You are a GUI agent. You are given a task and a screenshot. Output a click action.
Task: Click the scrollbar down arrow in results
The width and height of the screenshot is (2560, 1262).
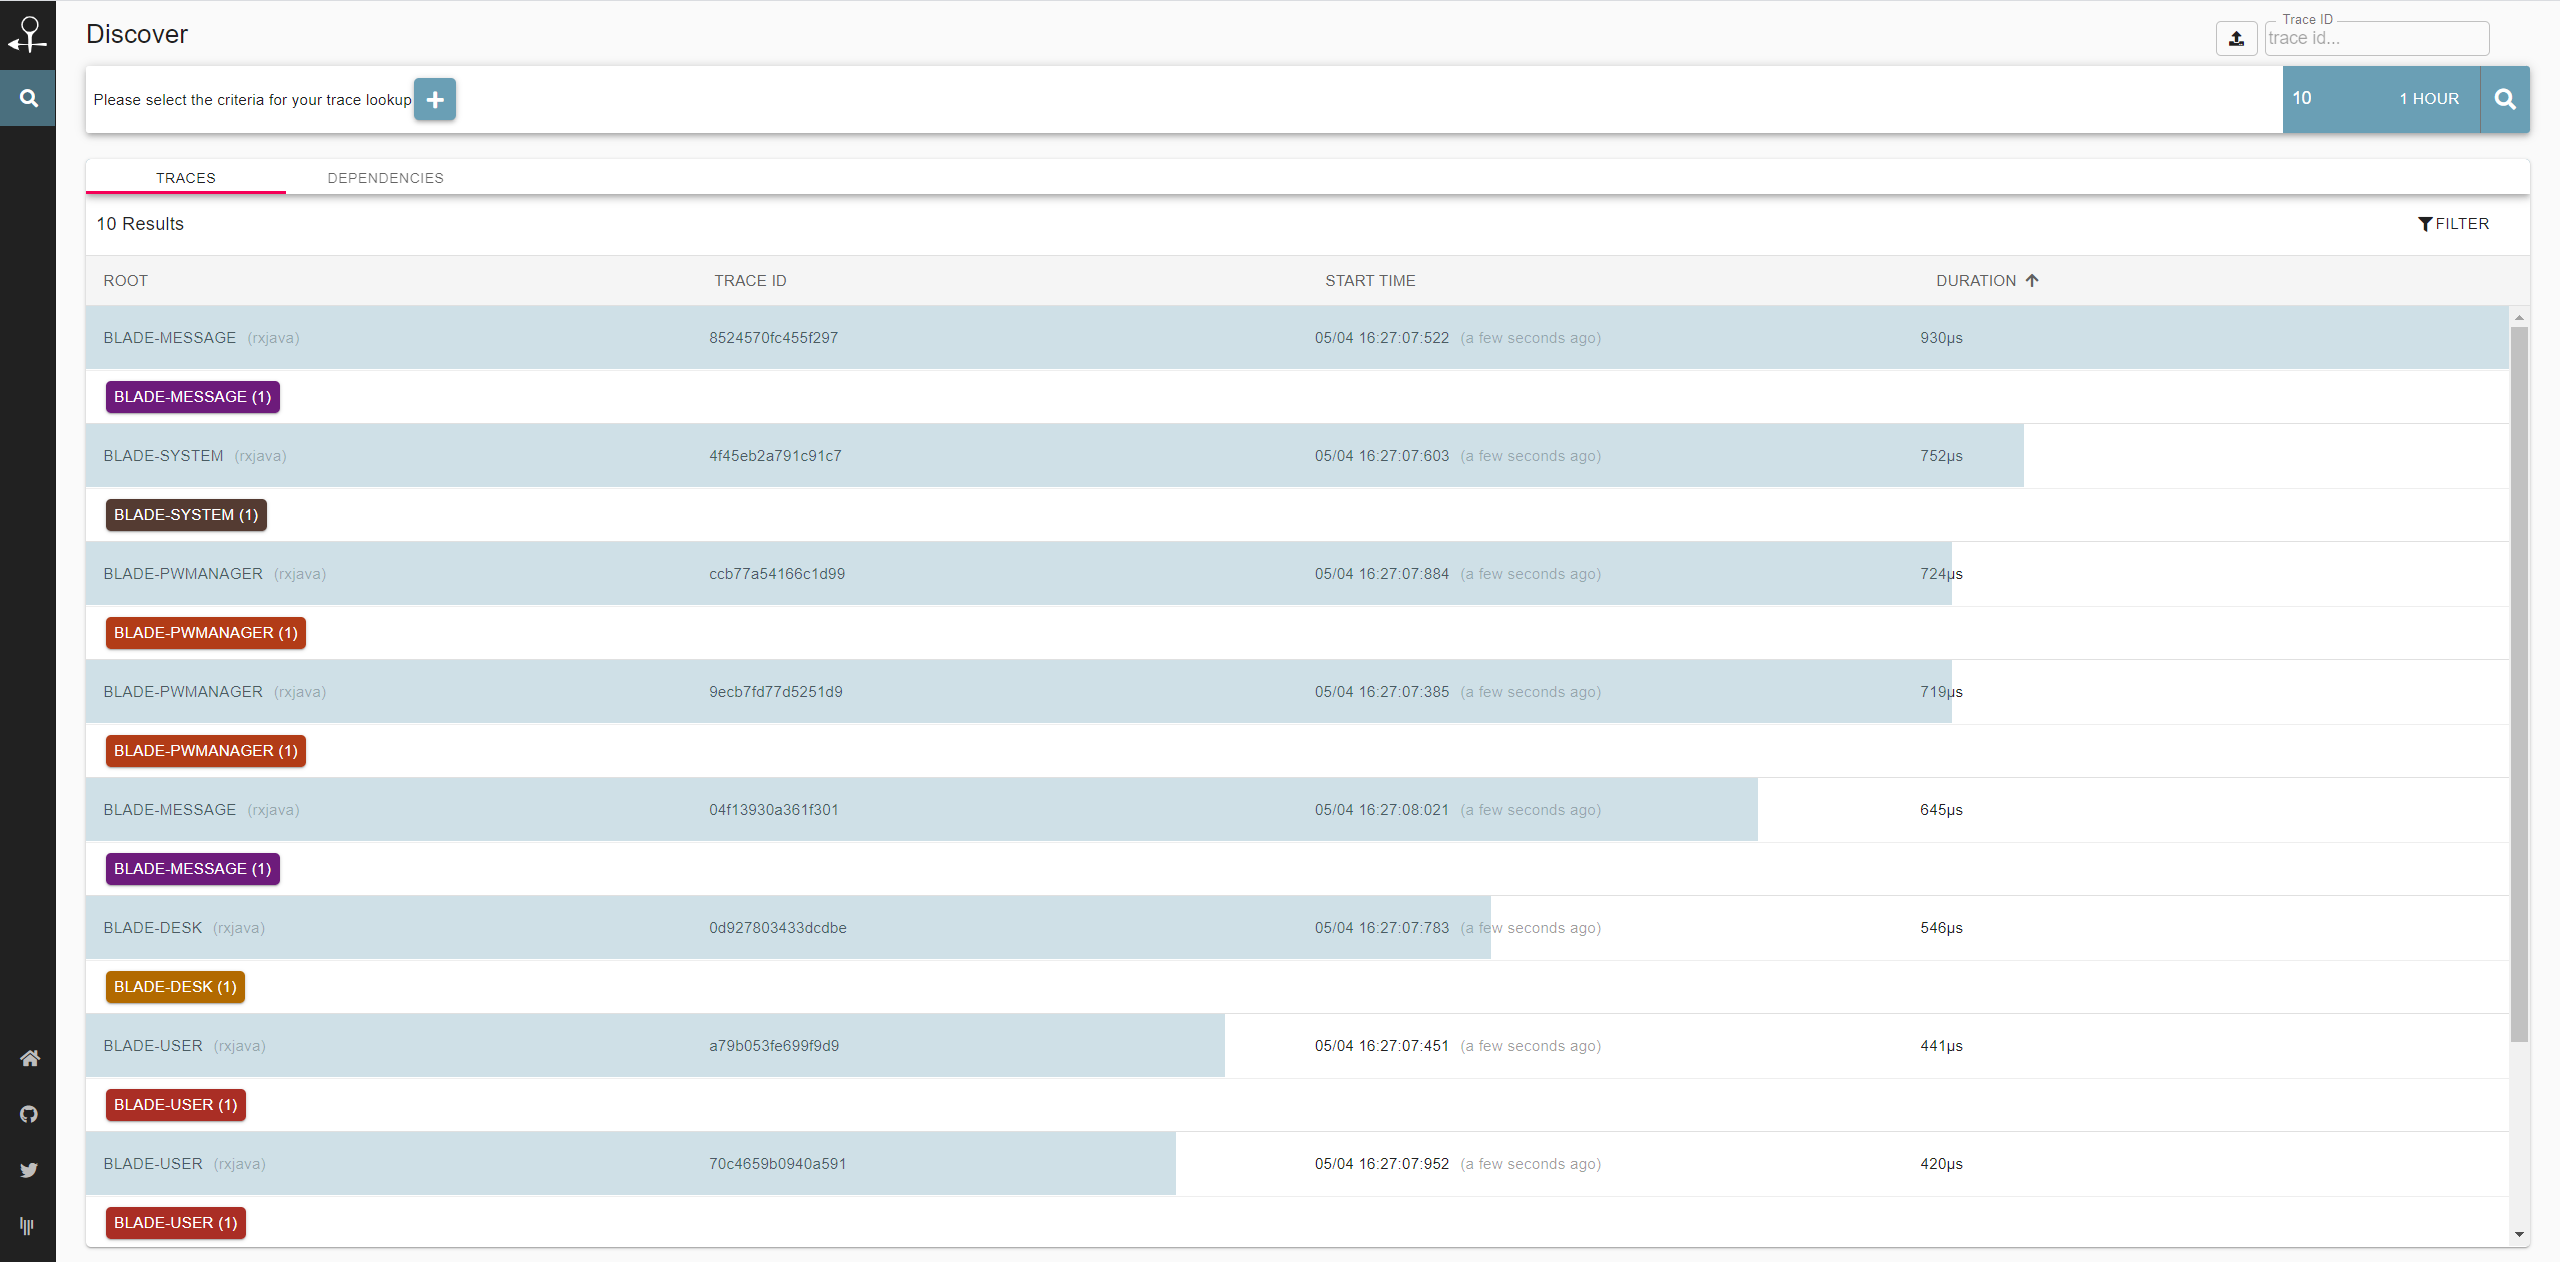click(2519, 1234)
